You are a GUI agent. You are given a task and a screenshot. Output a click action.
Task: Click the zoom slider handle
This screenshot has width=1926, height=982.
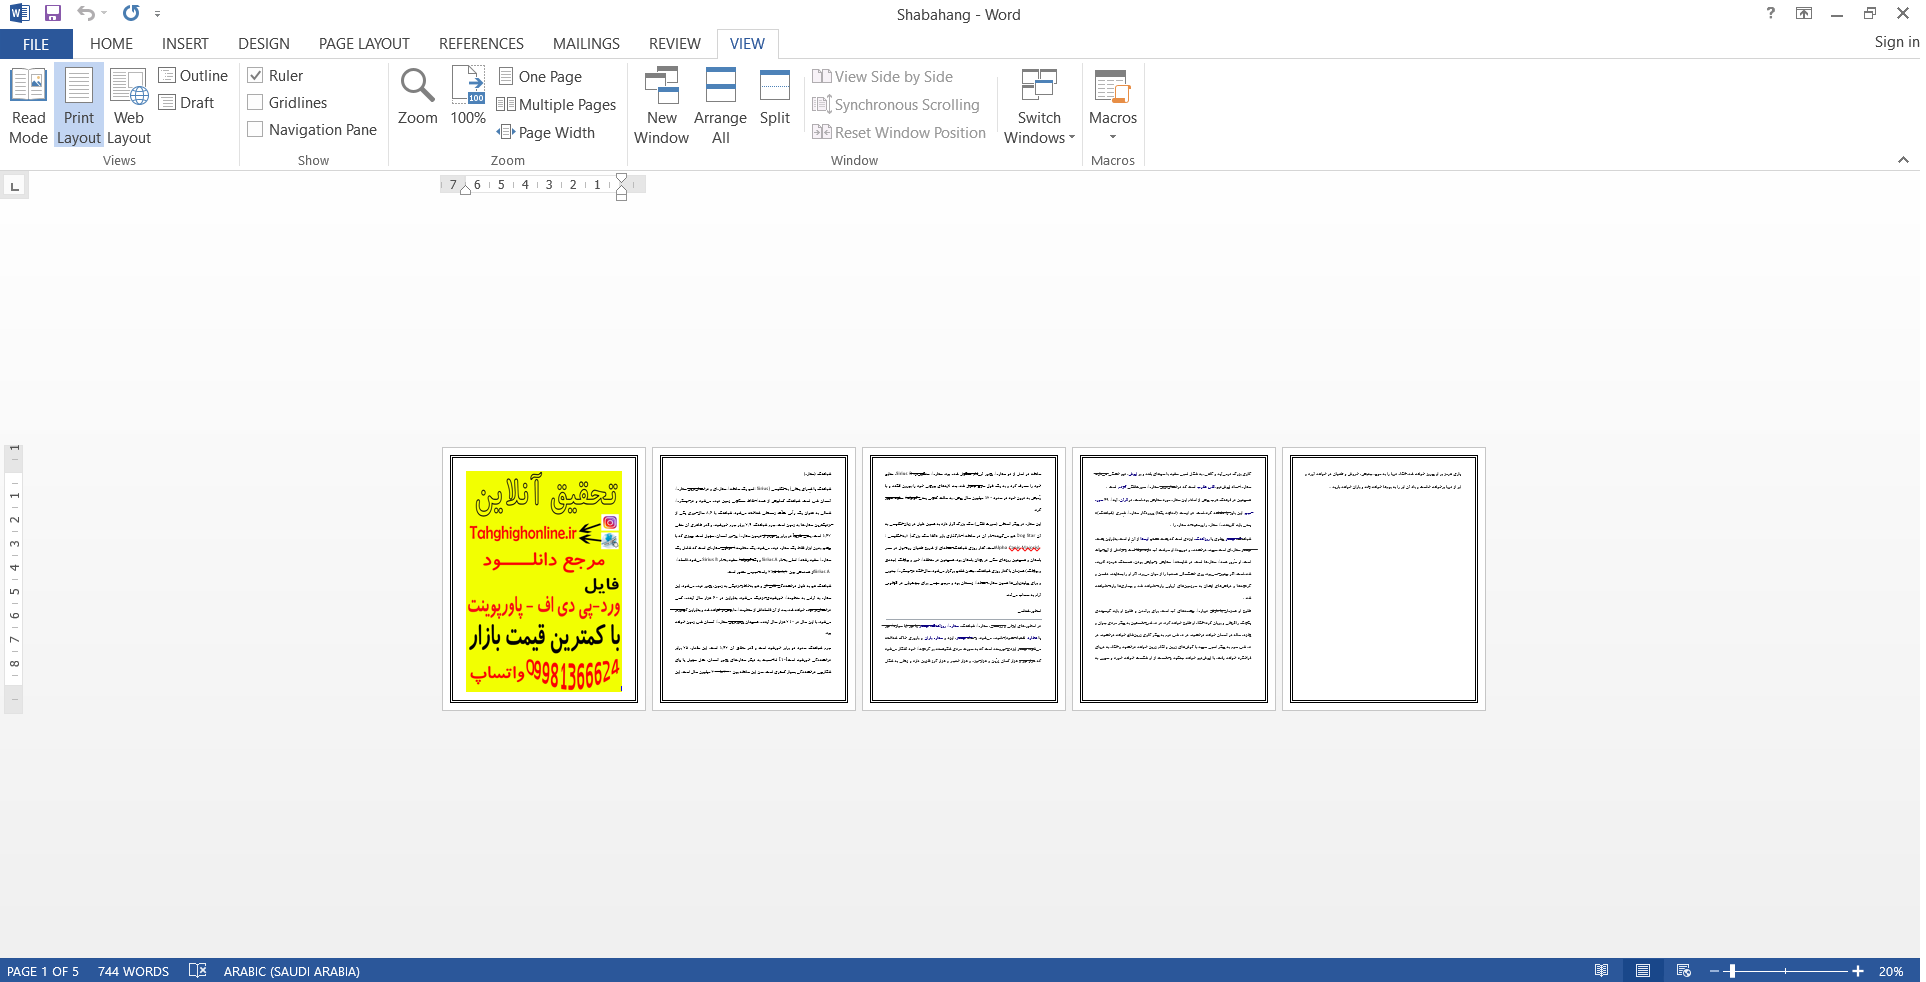tap(1732, 971)
